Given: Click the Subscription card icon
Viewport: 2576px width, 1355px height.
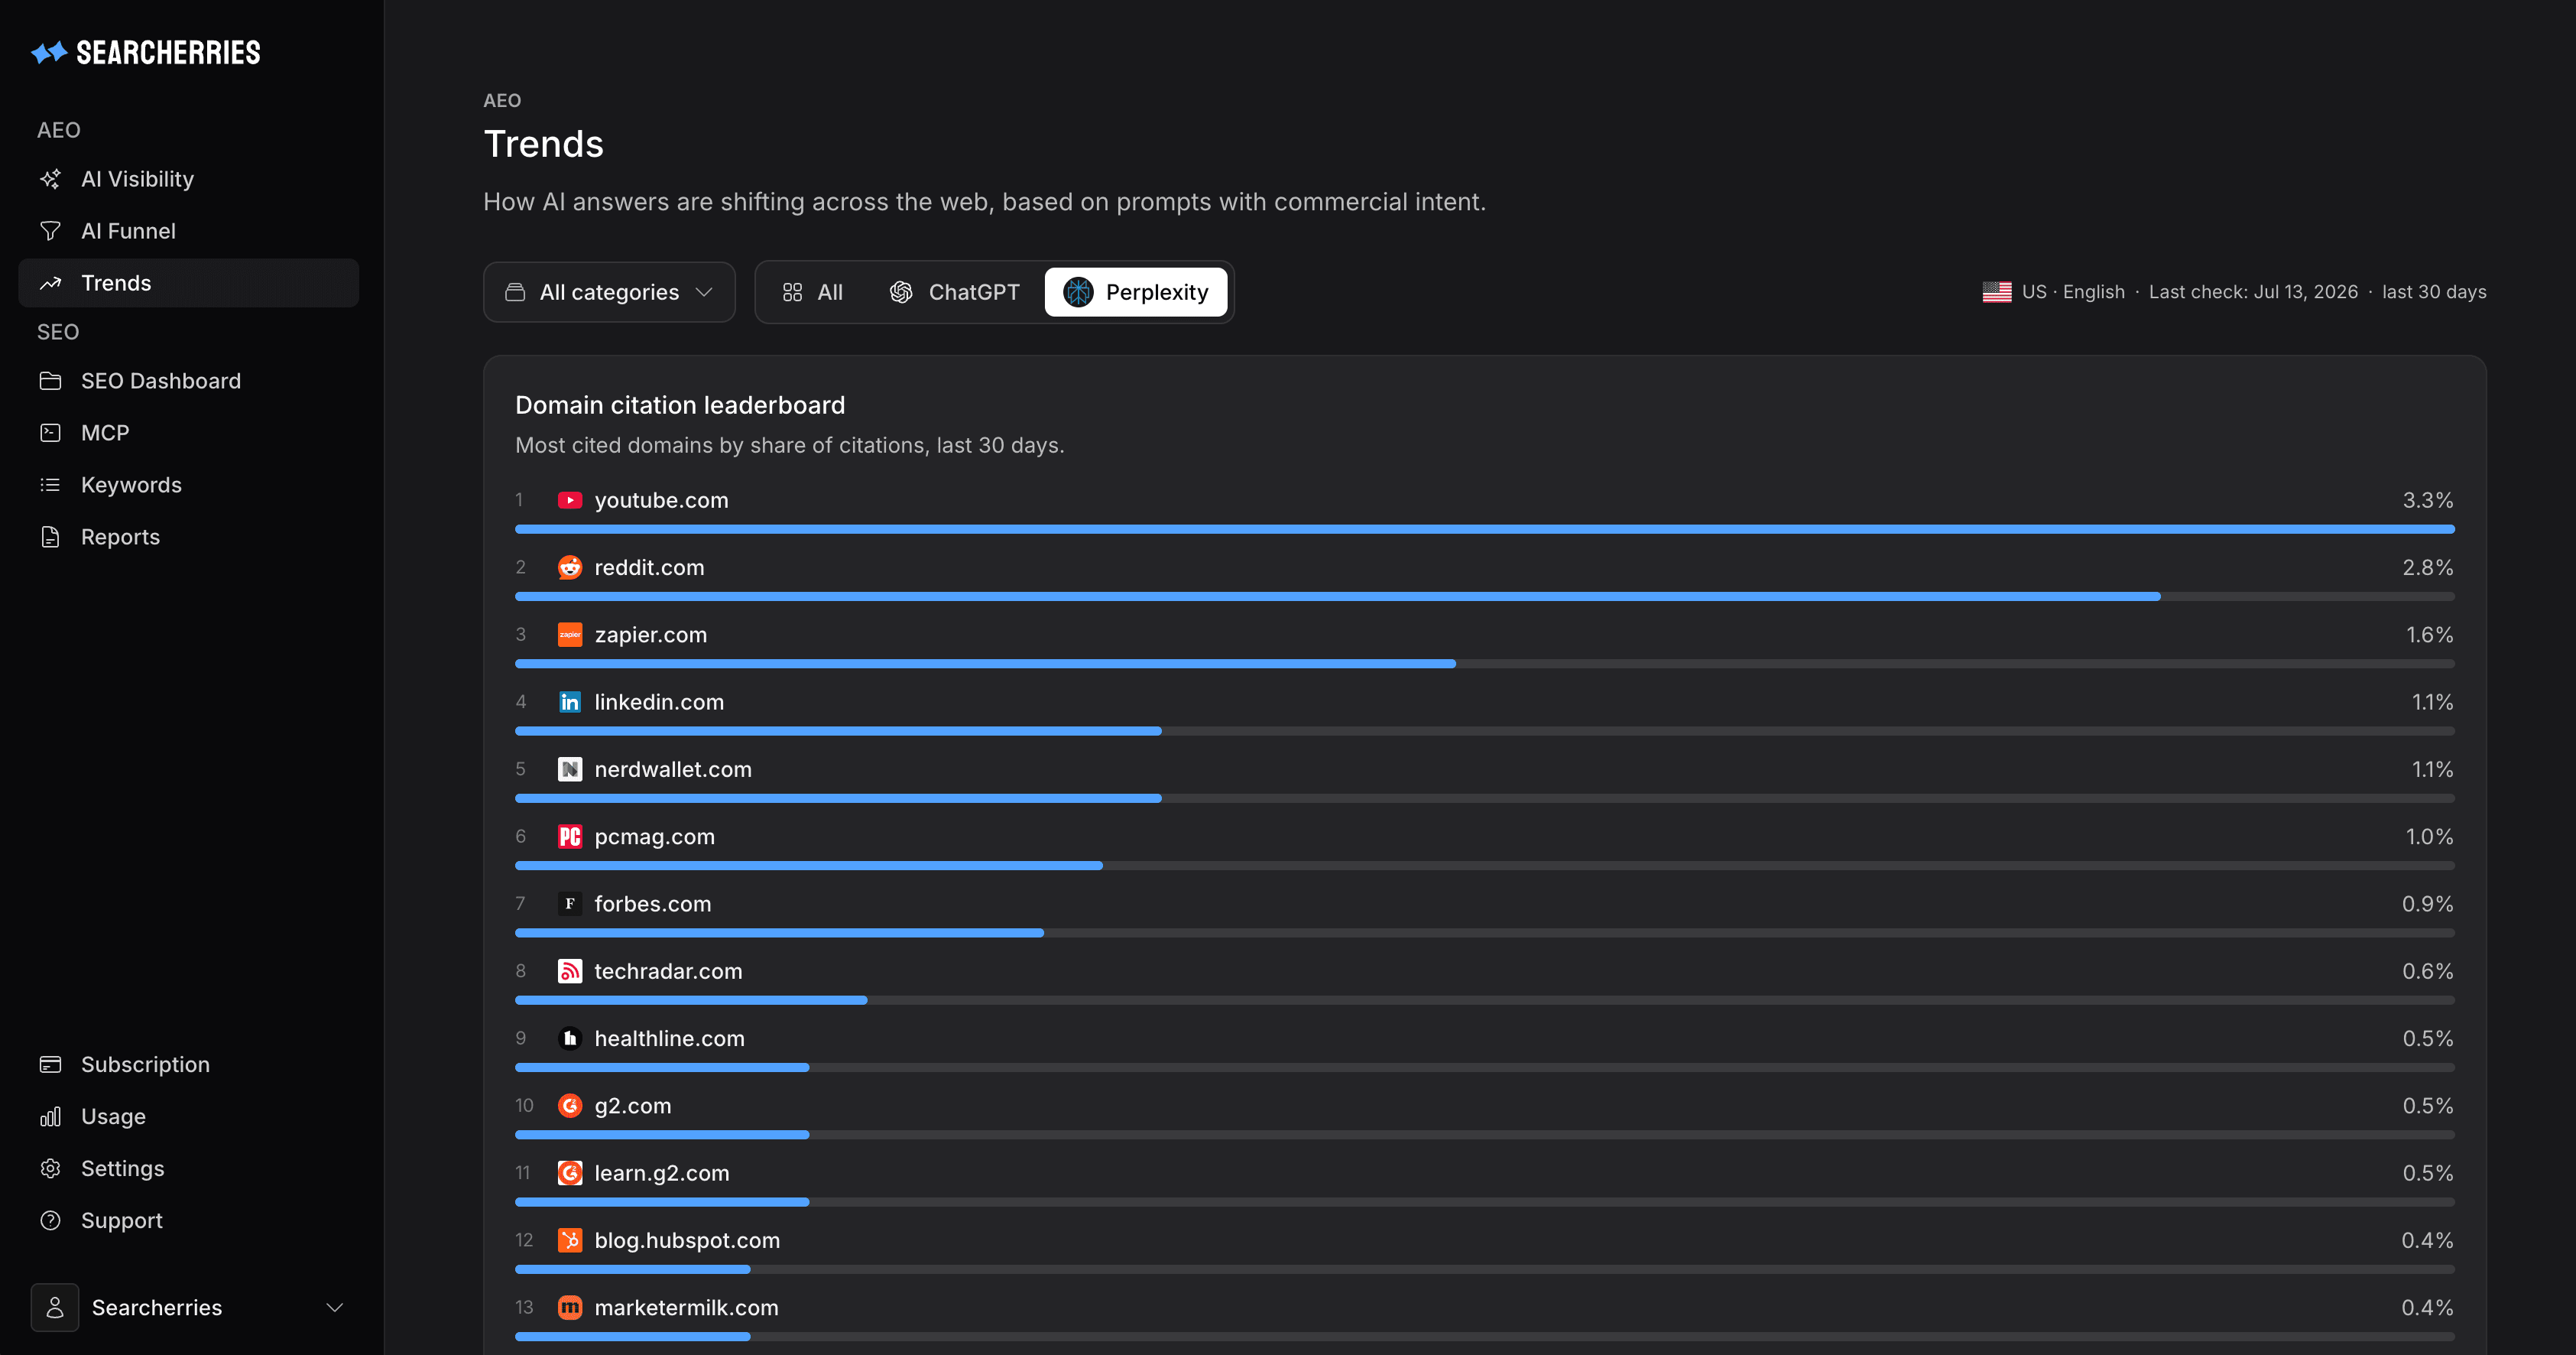Looking at the screenshot, I should (x=50, y=1064).
